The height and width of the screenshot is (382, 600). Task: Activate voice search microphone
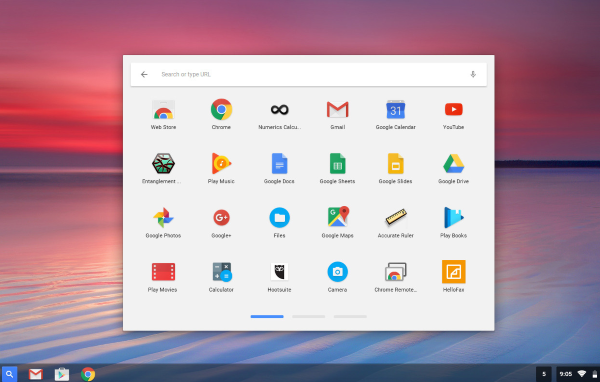(473, 74)
